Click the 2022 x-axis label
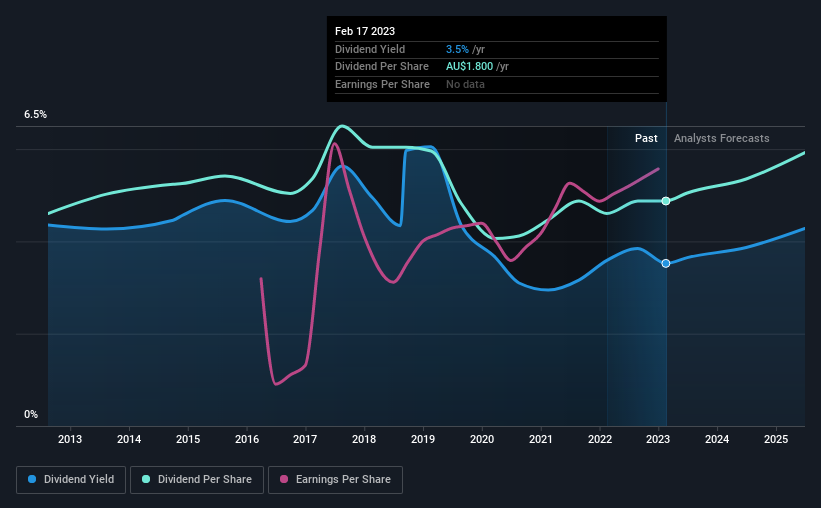The height and width of the screenshot is (508, 821). [600, 439]
